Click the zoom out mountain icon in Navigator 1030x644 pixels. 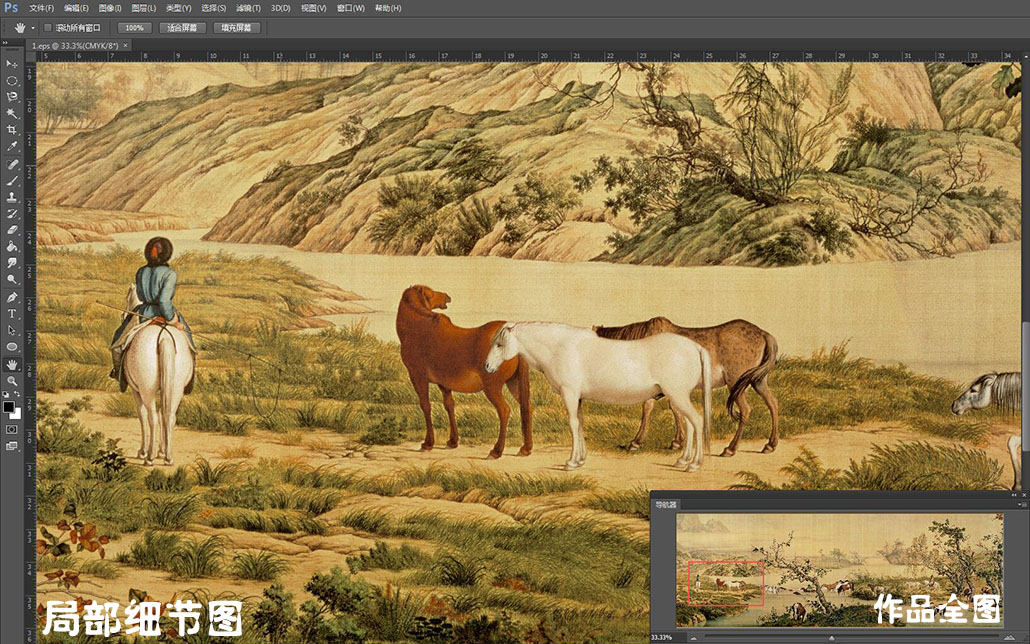tap(694, 637)
